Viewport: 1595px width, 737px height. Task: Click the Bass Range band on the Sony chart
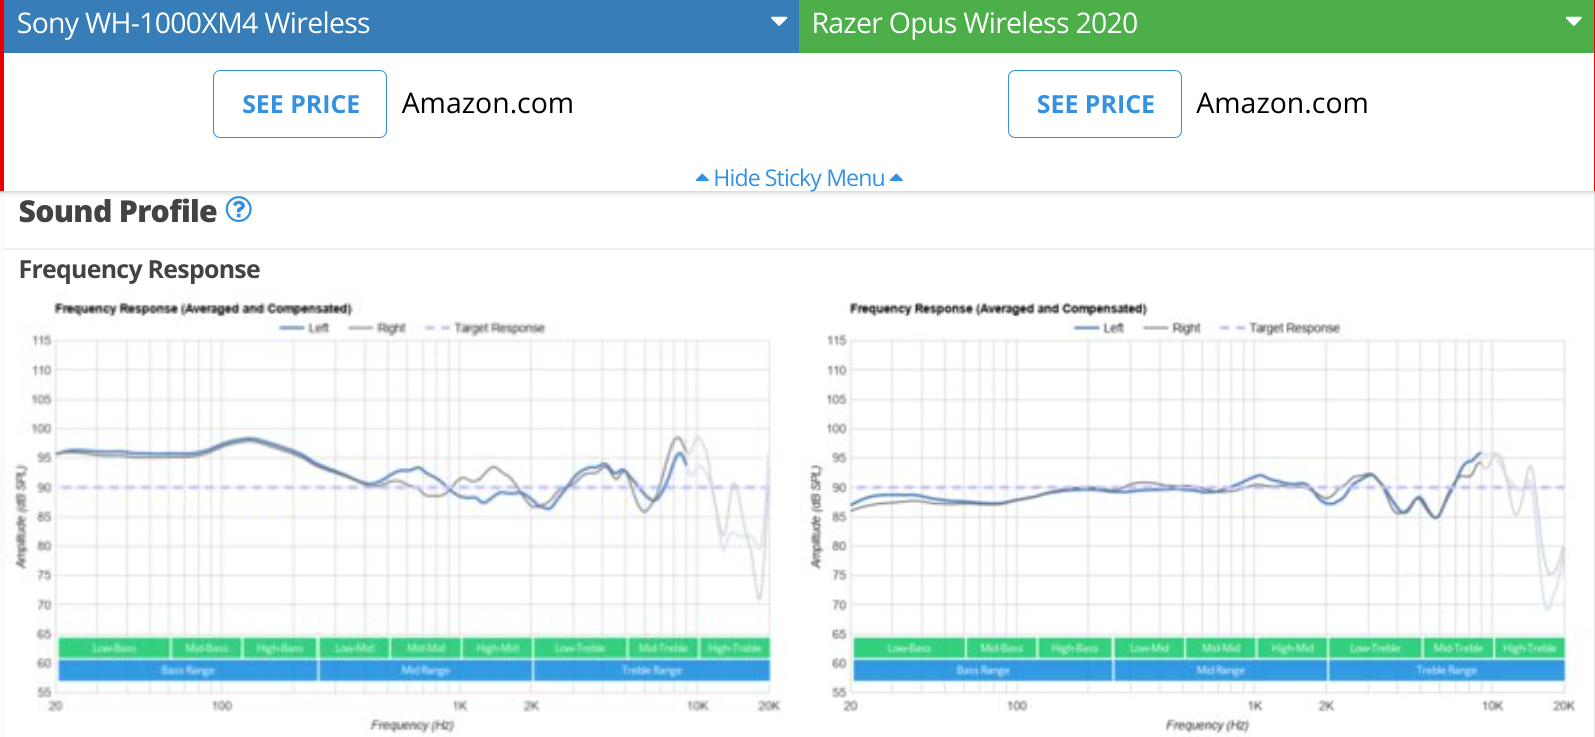(x=185, y=670)
